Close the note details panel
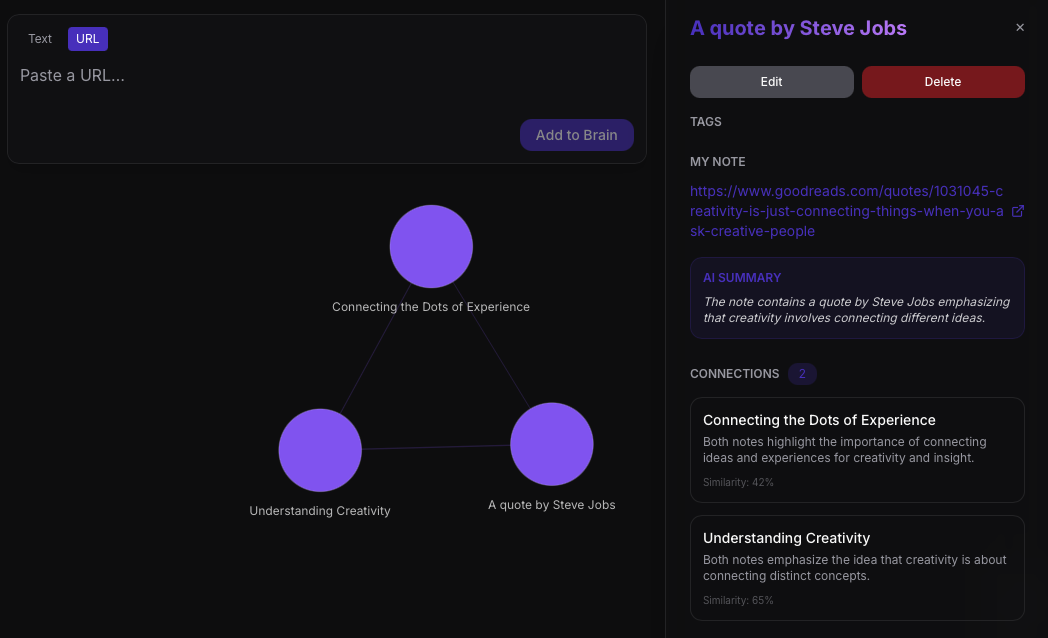Image resolution: width=1048 pixels, height=638 pixels. coord(1020,28)
